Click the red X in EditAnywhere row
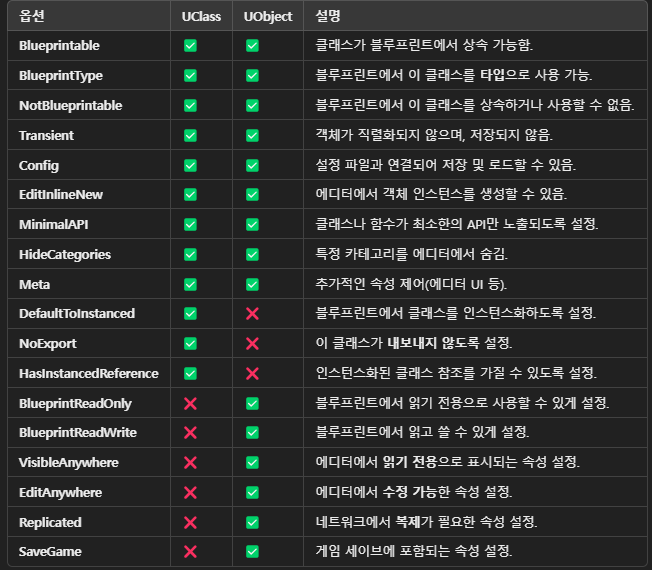 coord(190,493)
